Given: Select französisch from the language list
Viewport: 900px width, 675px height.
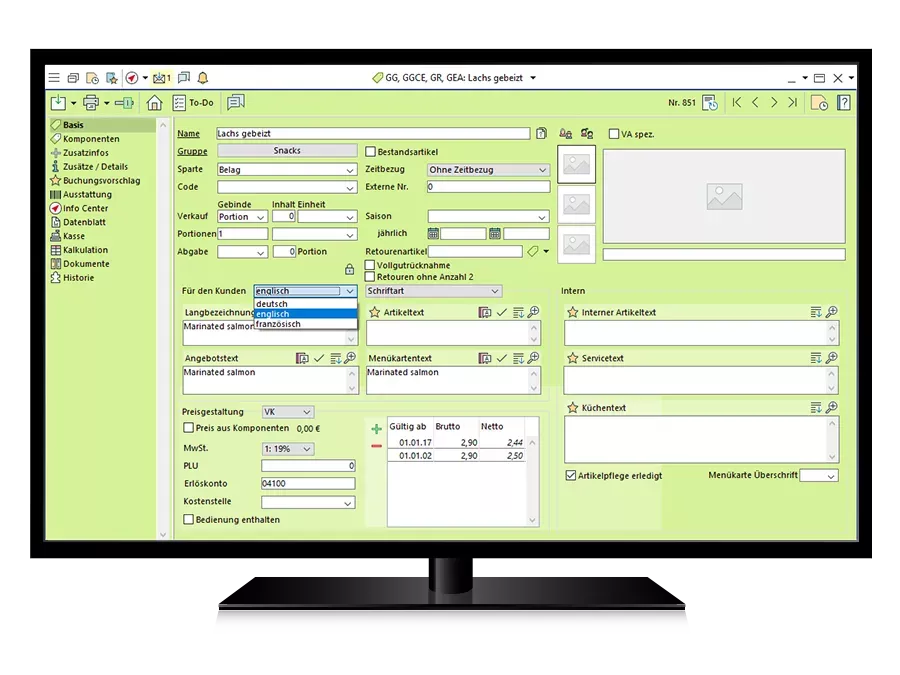Looking at the screenshot, I should coord(278,324).
